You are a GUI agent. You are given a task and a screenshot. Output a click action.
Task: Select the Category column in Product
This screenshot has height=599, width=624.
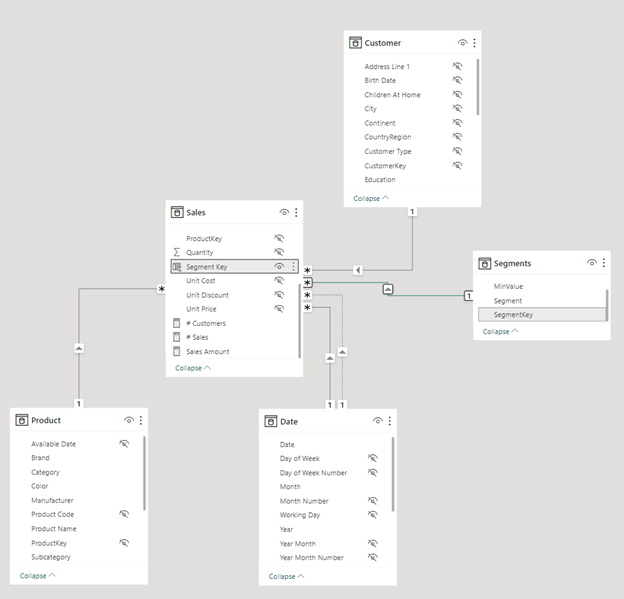[x=45, y=472]
